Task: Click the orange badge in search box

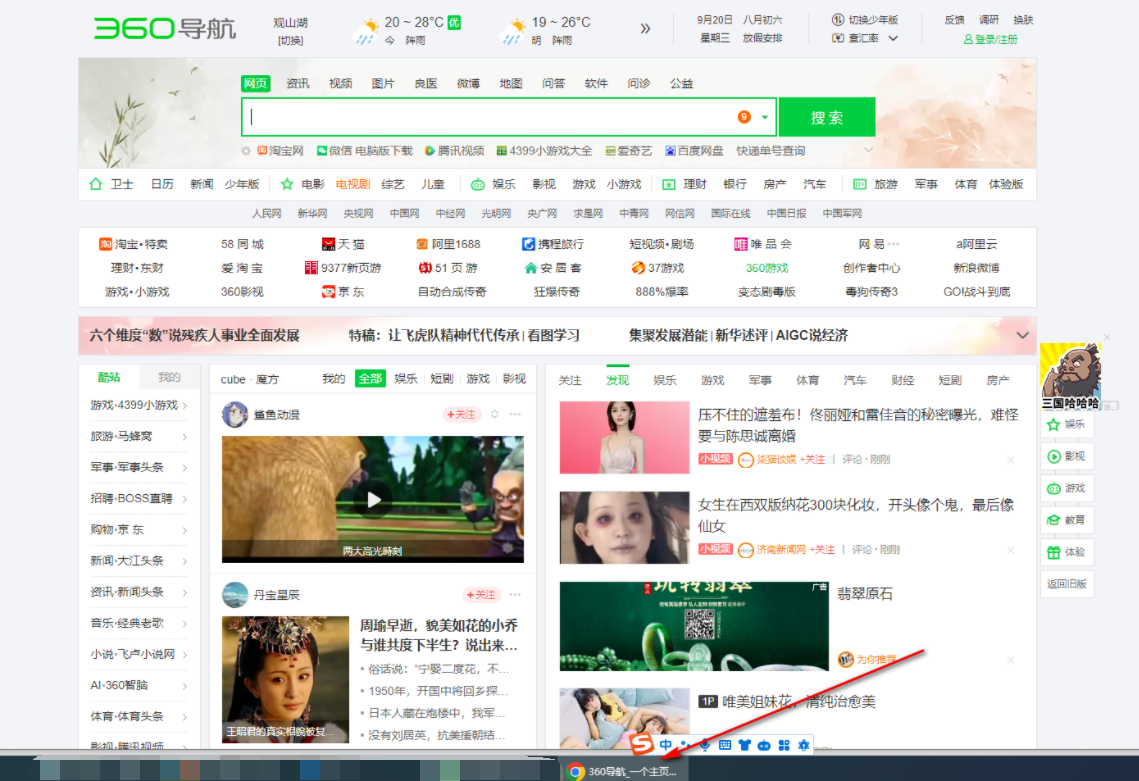Action: tap(744, 117)
